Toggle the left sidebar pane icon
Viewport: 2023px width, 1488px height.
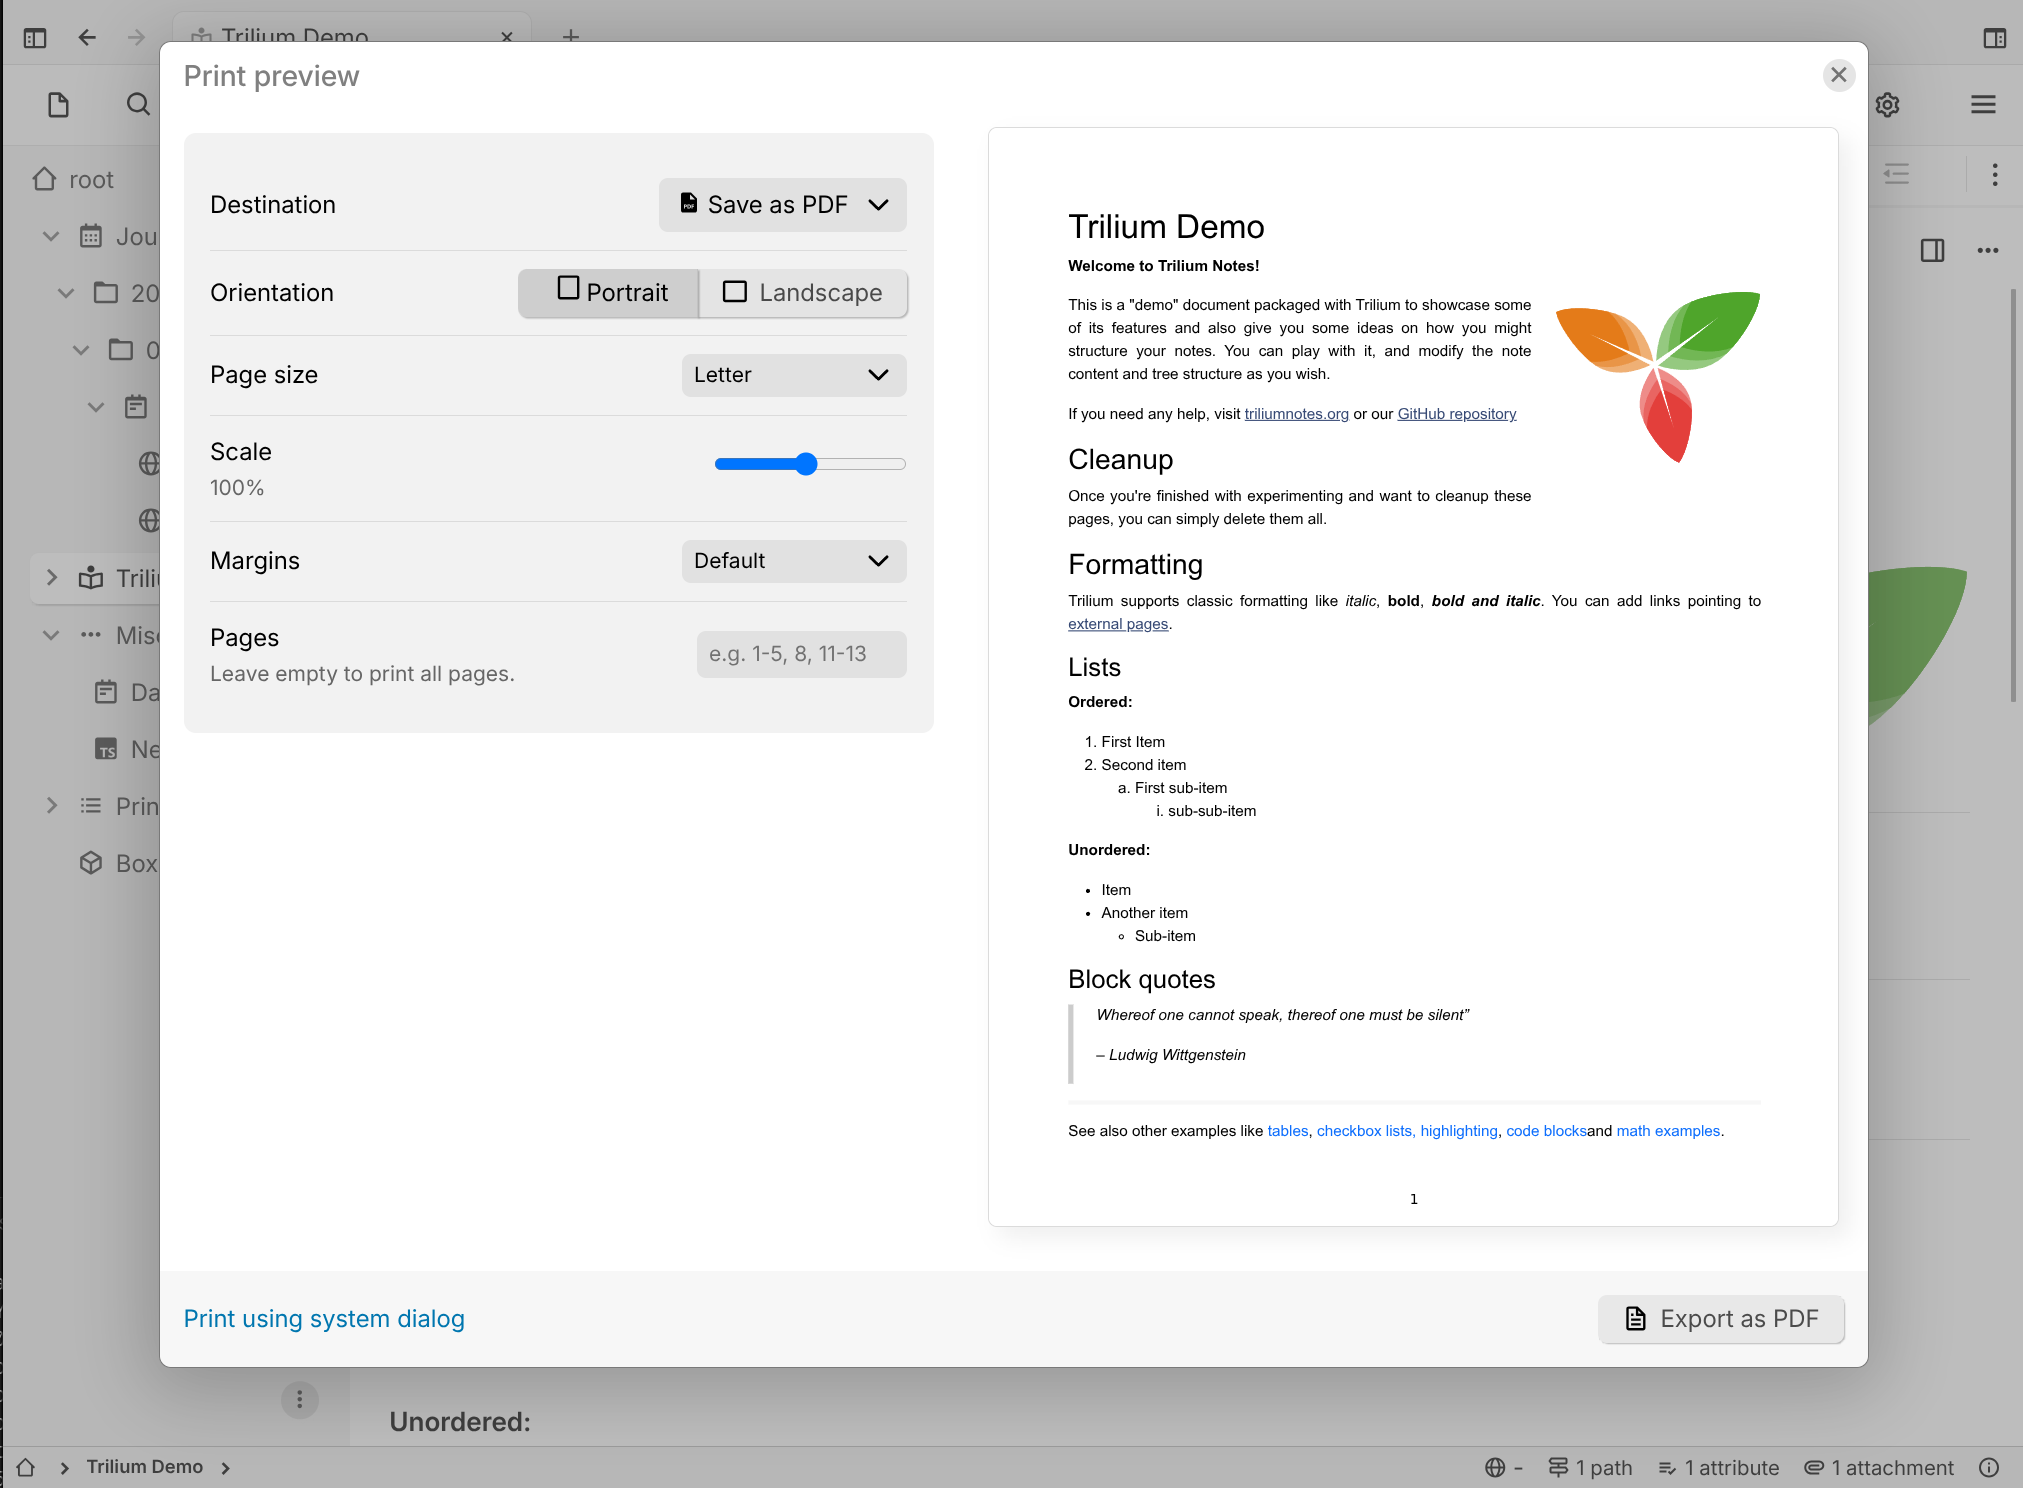[35, 38]
